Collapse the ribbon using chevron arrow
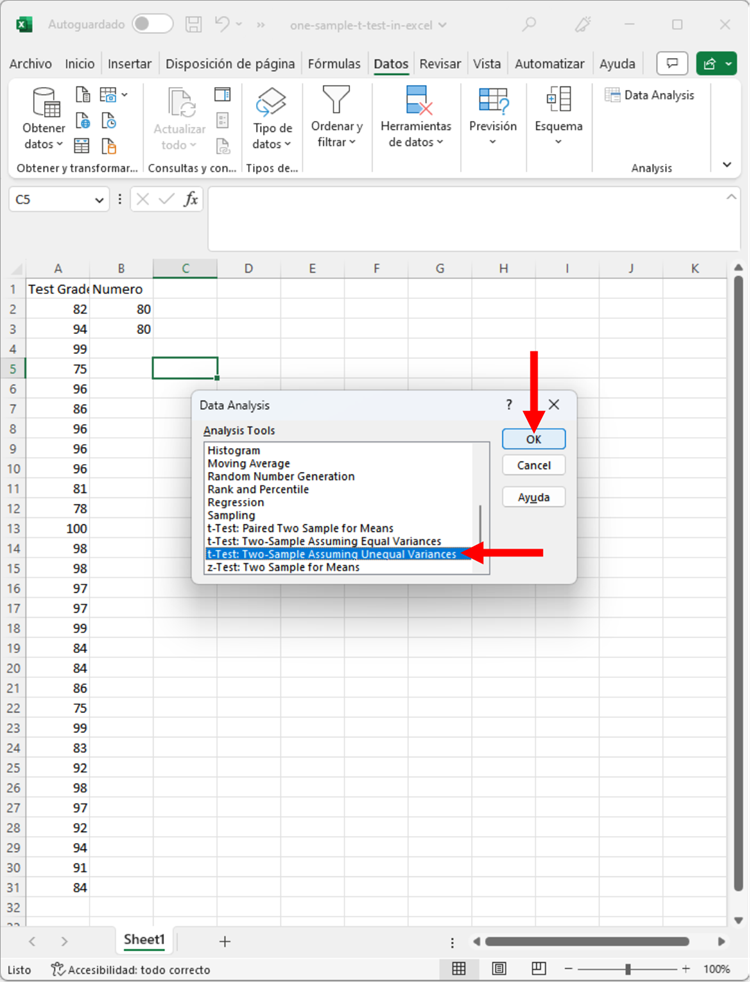Viewport: 750px width, 982px height. pos(727,165)
